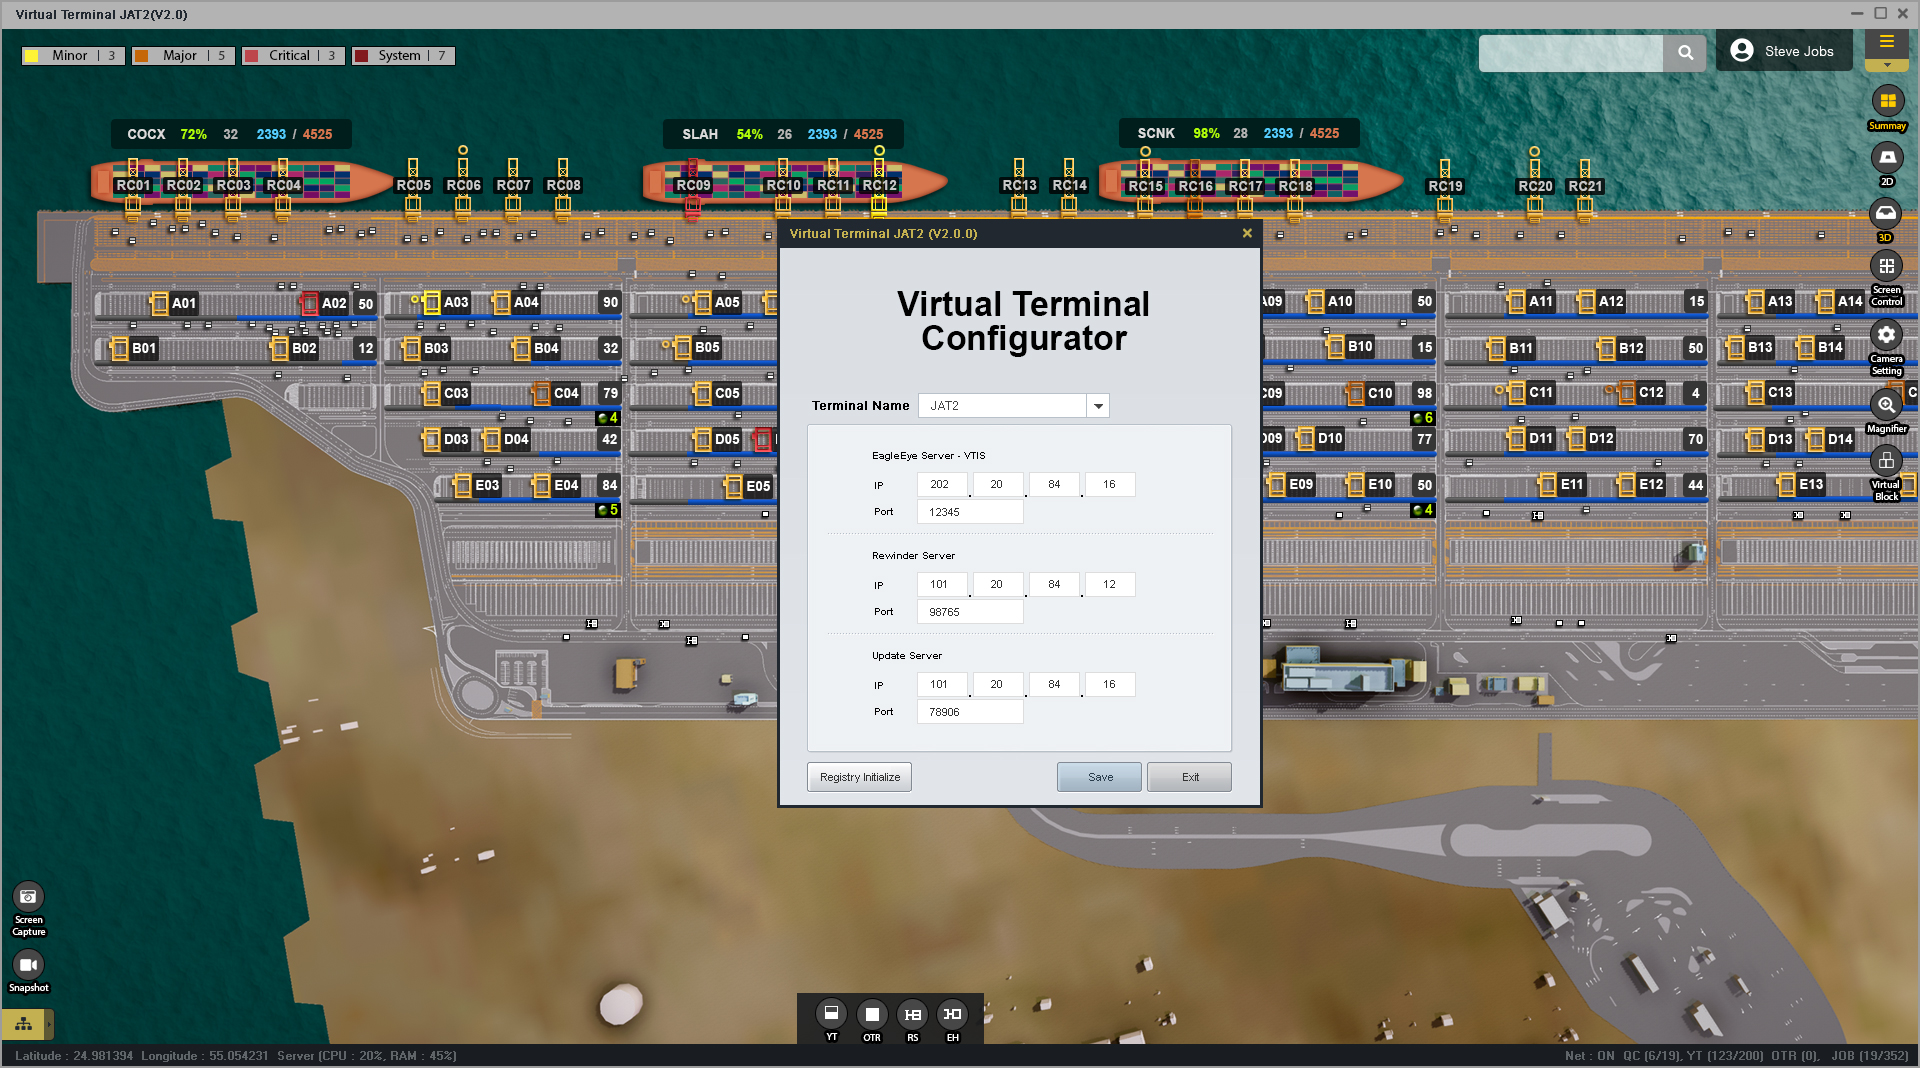Open the yellow hamburger menu

tap(1886, 42)
